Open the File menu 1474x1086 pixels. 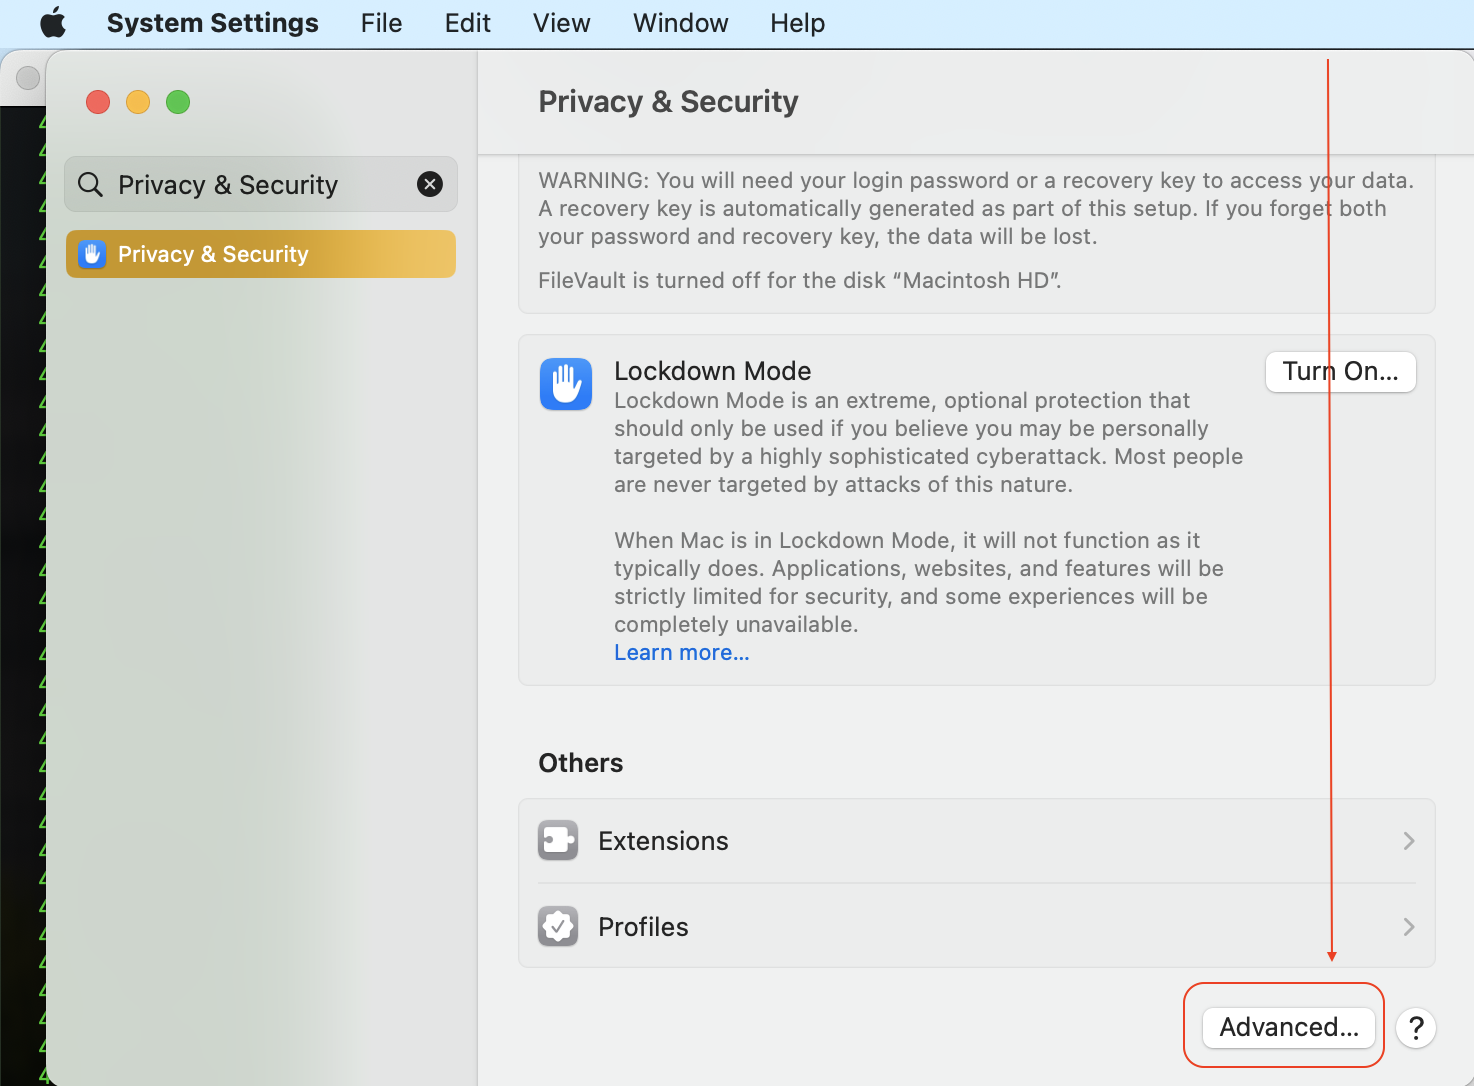(381, 23)
